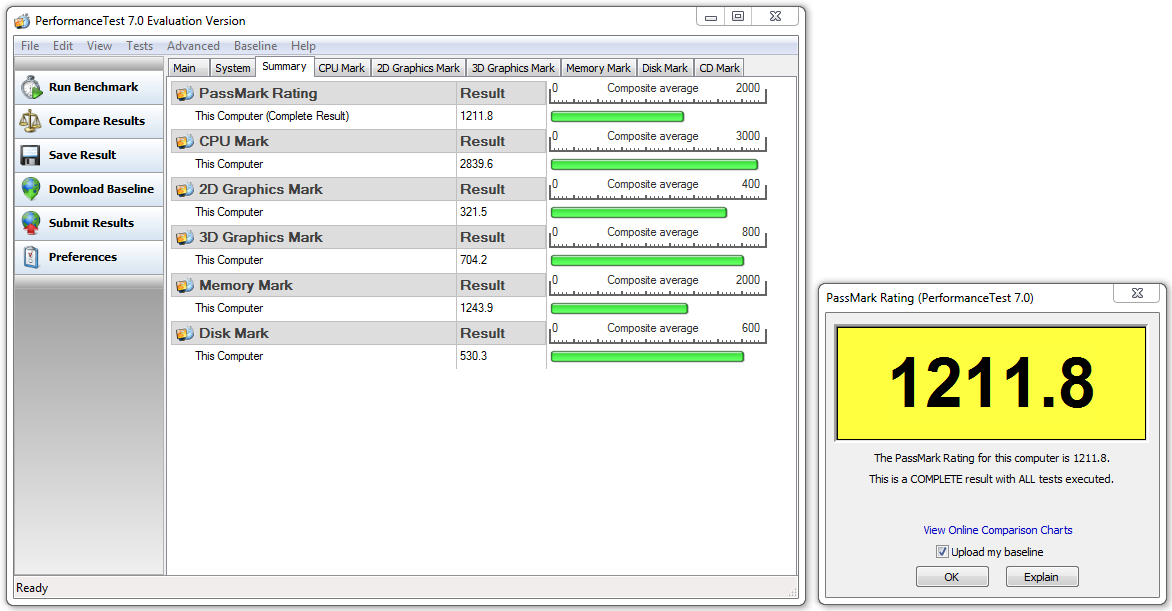1172x611 pixels.
Task: Click the PassMark Rating green result bar
Action: [617, 117]
